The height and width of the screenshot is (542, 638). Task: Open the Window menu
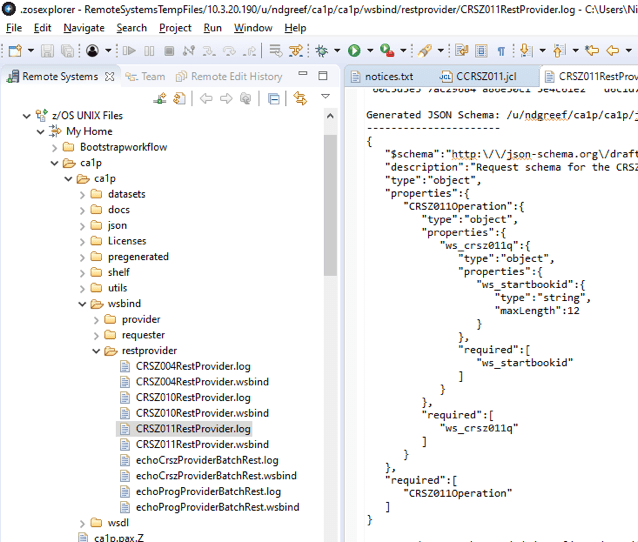[253, 28]
